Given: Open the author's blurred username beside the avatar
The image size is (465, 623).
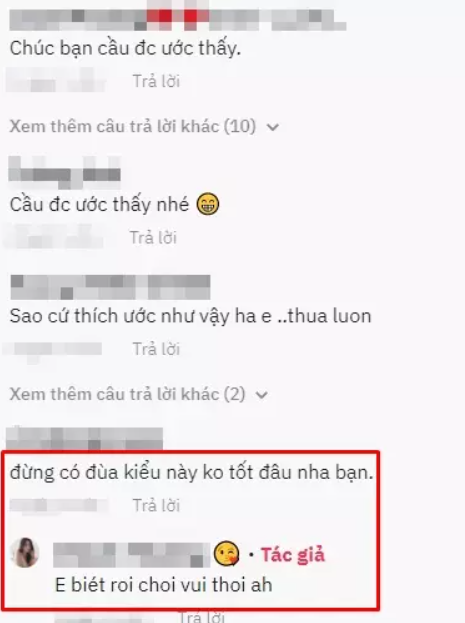Looking at the screenshot, I should (x=132, y=555).
